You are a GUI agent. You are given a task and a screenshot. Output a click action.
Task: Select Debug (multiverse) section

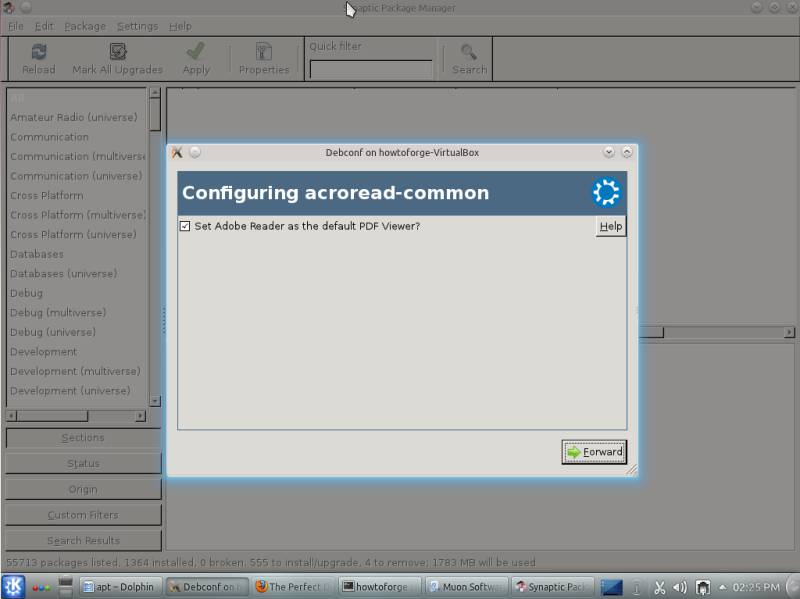pyautogui.click(x=77, y=312)
